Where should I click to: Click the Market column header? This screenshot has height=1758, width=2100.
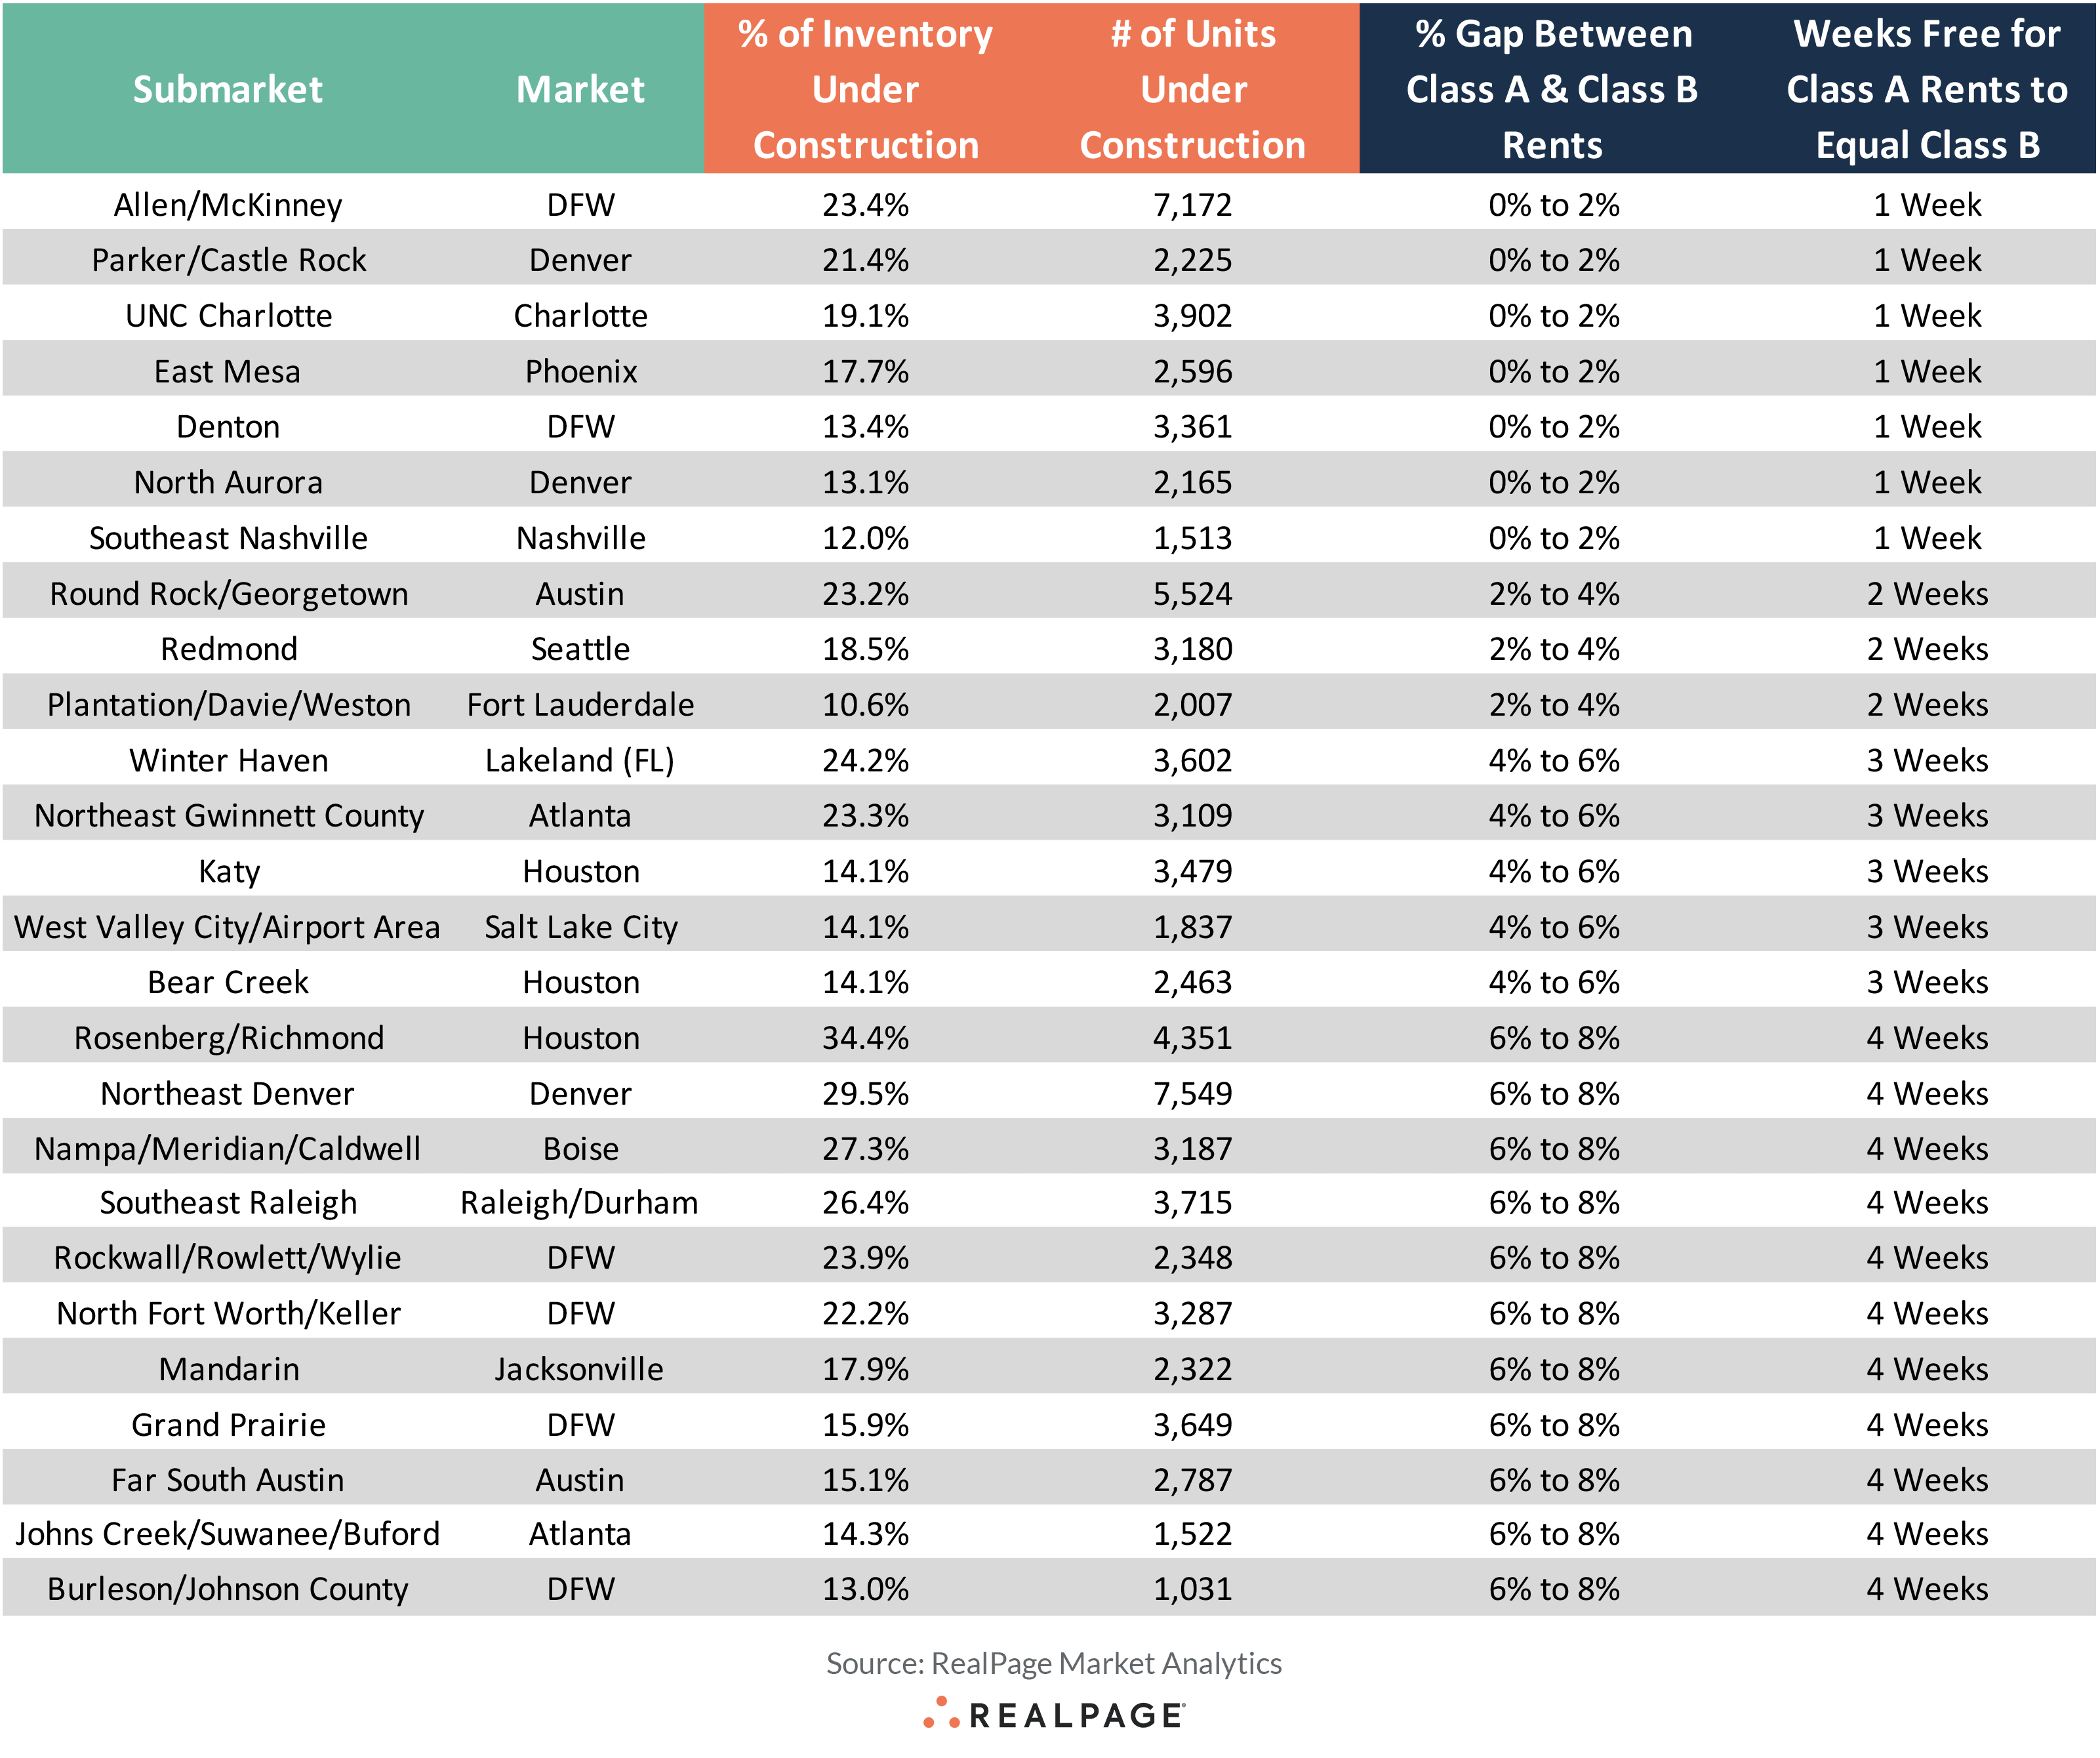click(x=580, y=90)
